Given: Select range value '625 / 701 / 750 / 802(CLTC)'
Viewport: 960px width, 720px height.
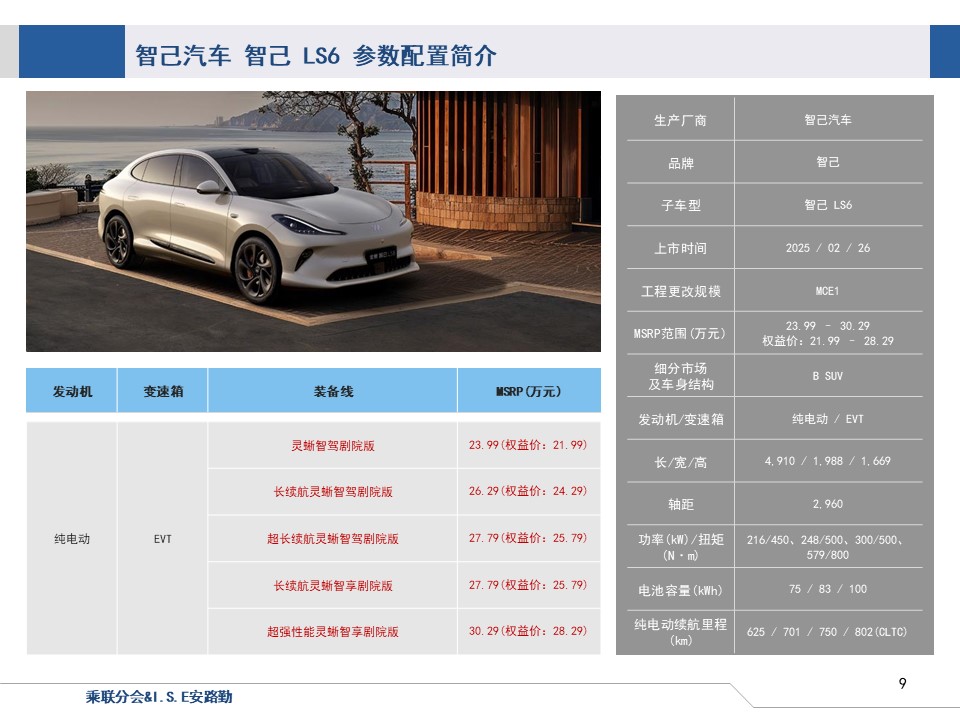Looking at the screenshot, I should click(827, 632).
